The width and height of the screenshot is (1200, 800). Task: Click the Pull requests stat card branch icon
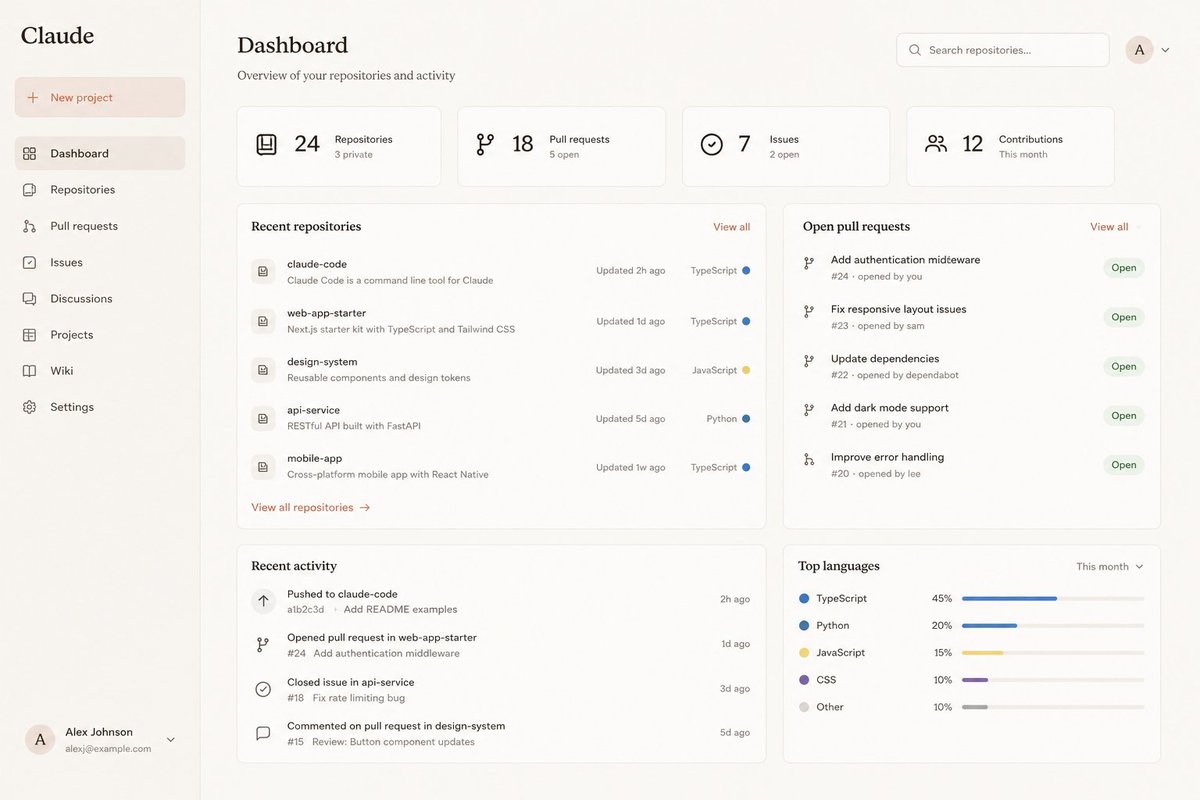[485, 144]
